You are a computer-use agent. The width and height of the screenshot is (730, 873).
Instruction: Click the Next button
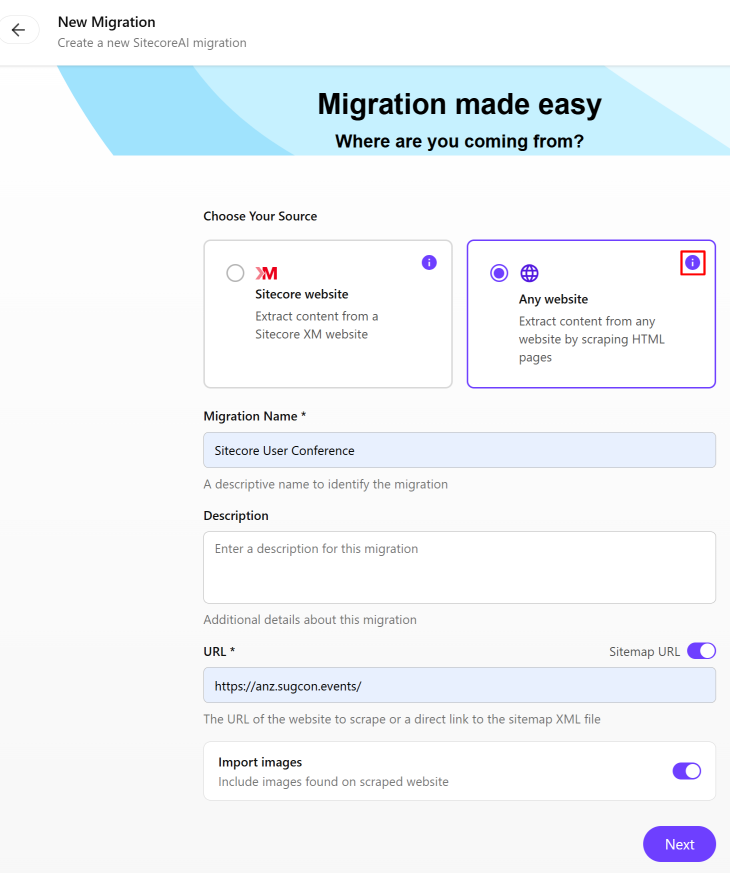tap(679, 844)
